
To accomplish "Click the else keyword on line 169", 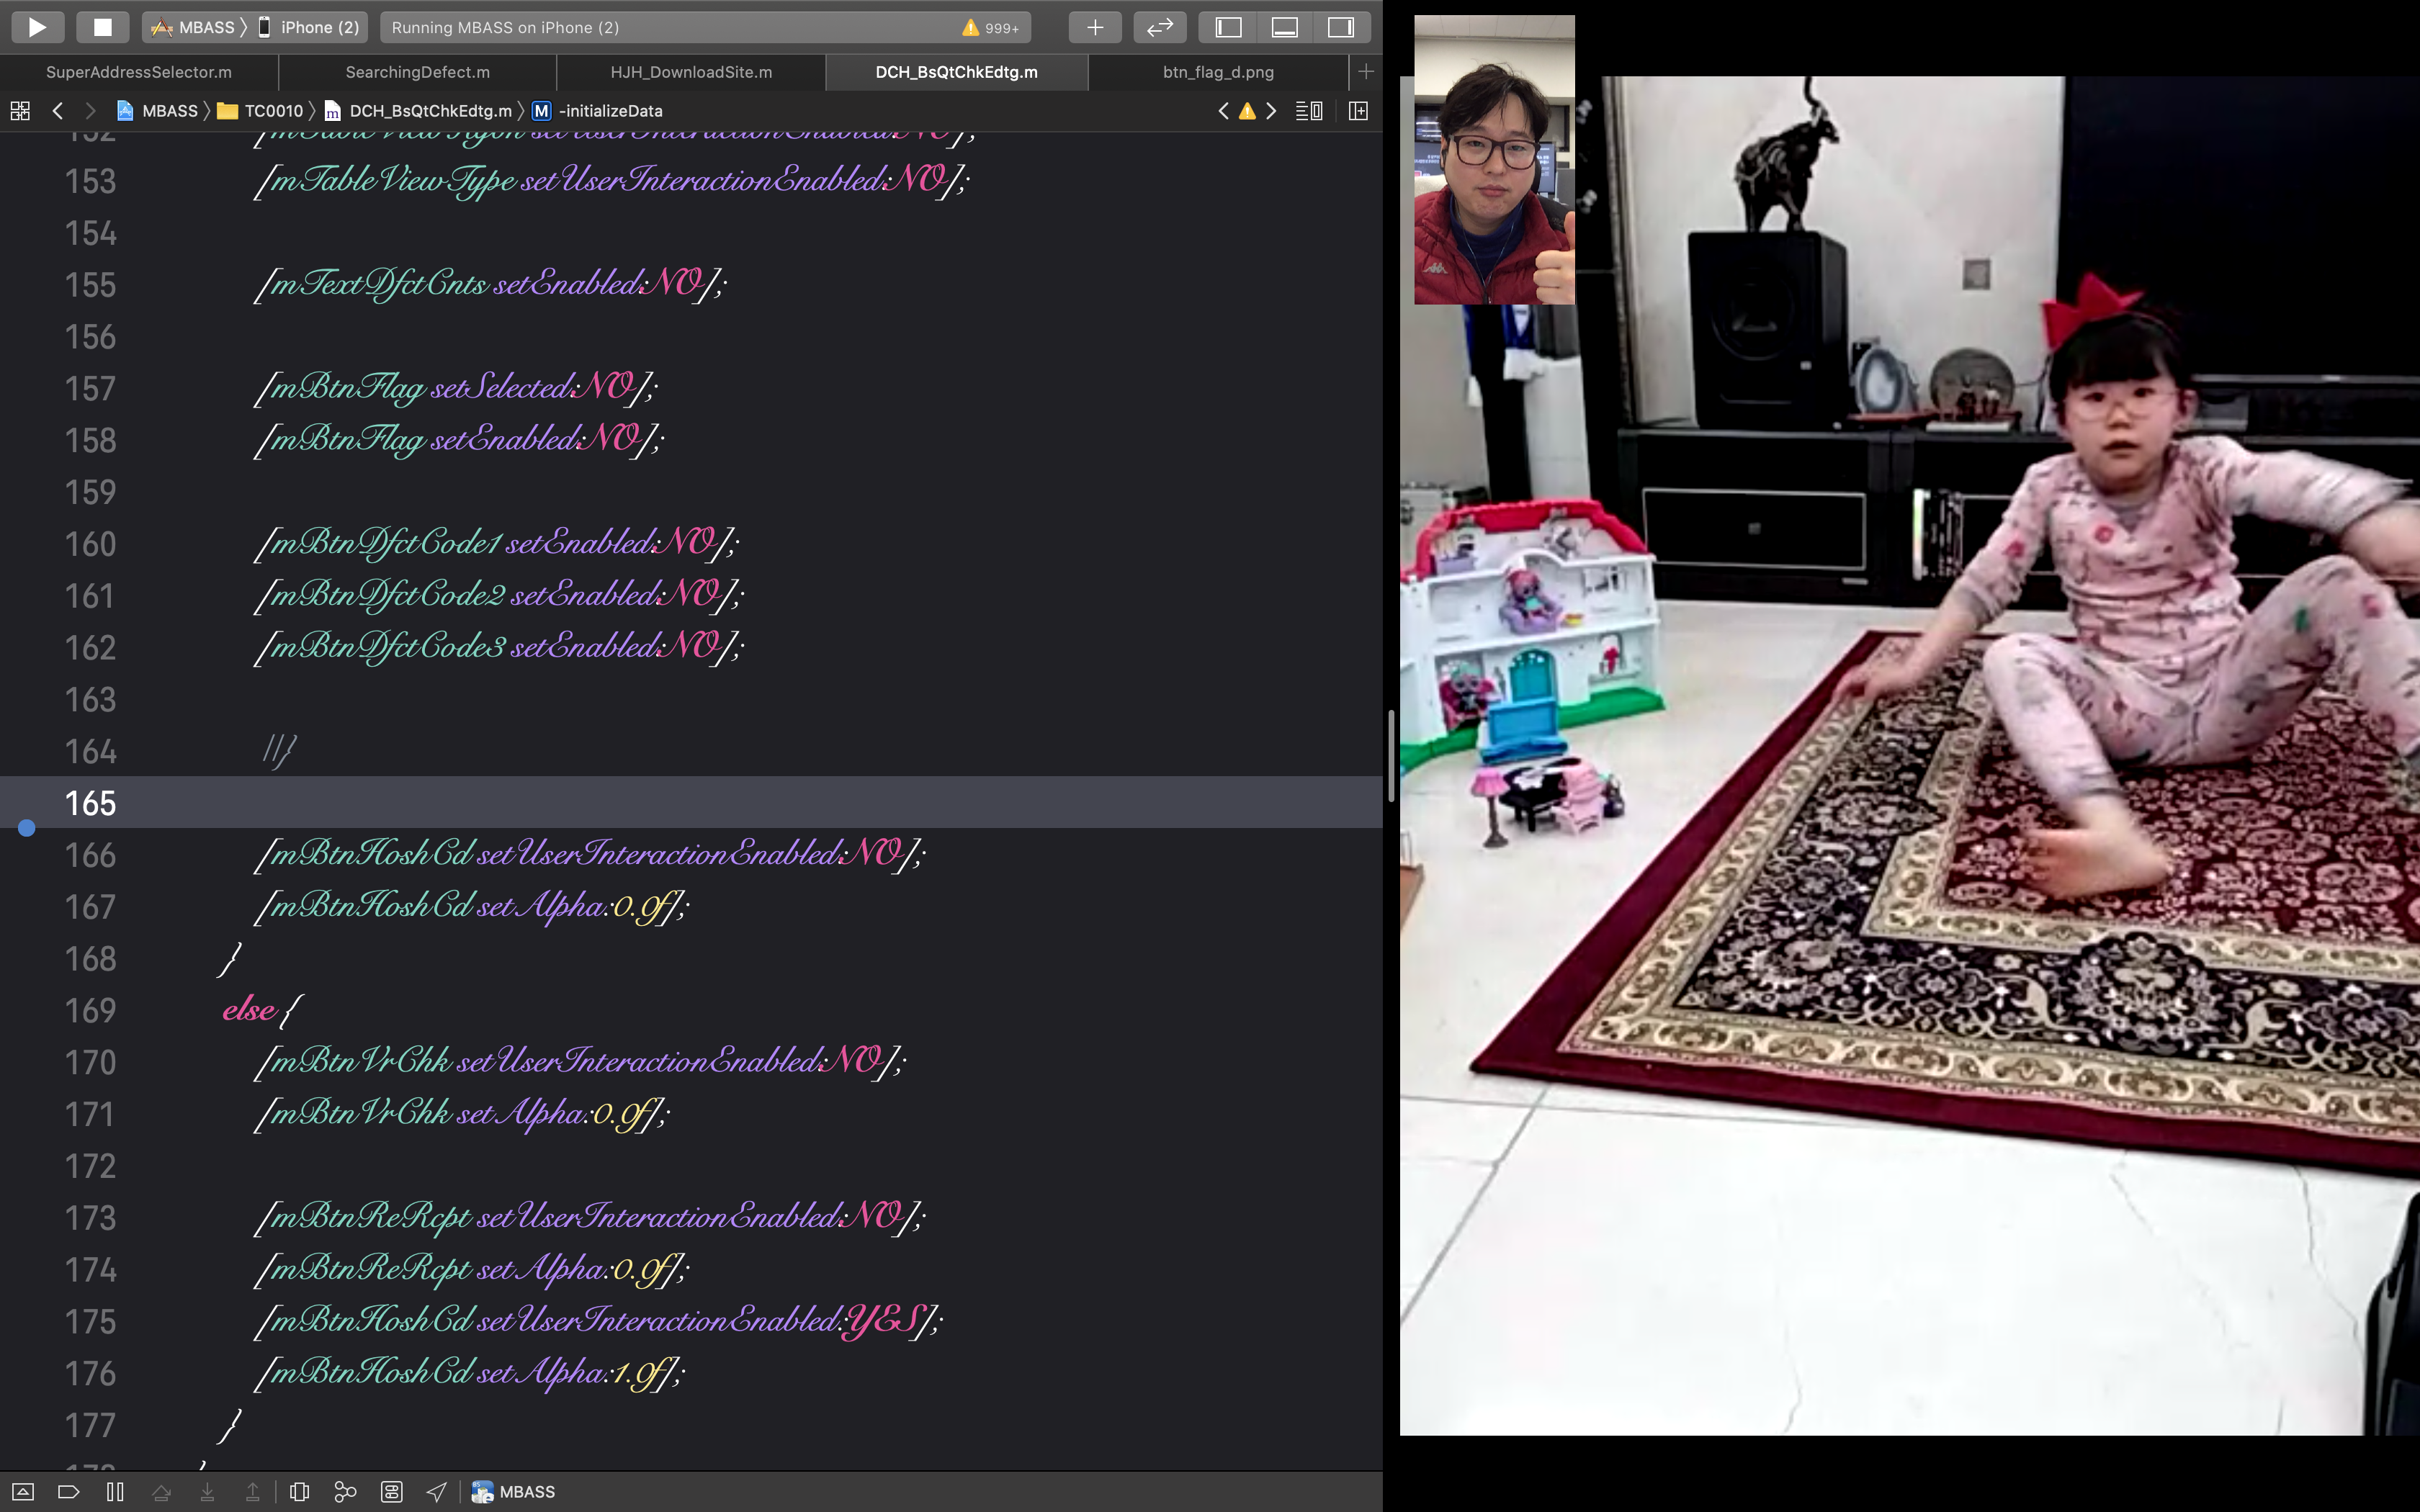I will click(249, 1010).
